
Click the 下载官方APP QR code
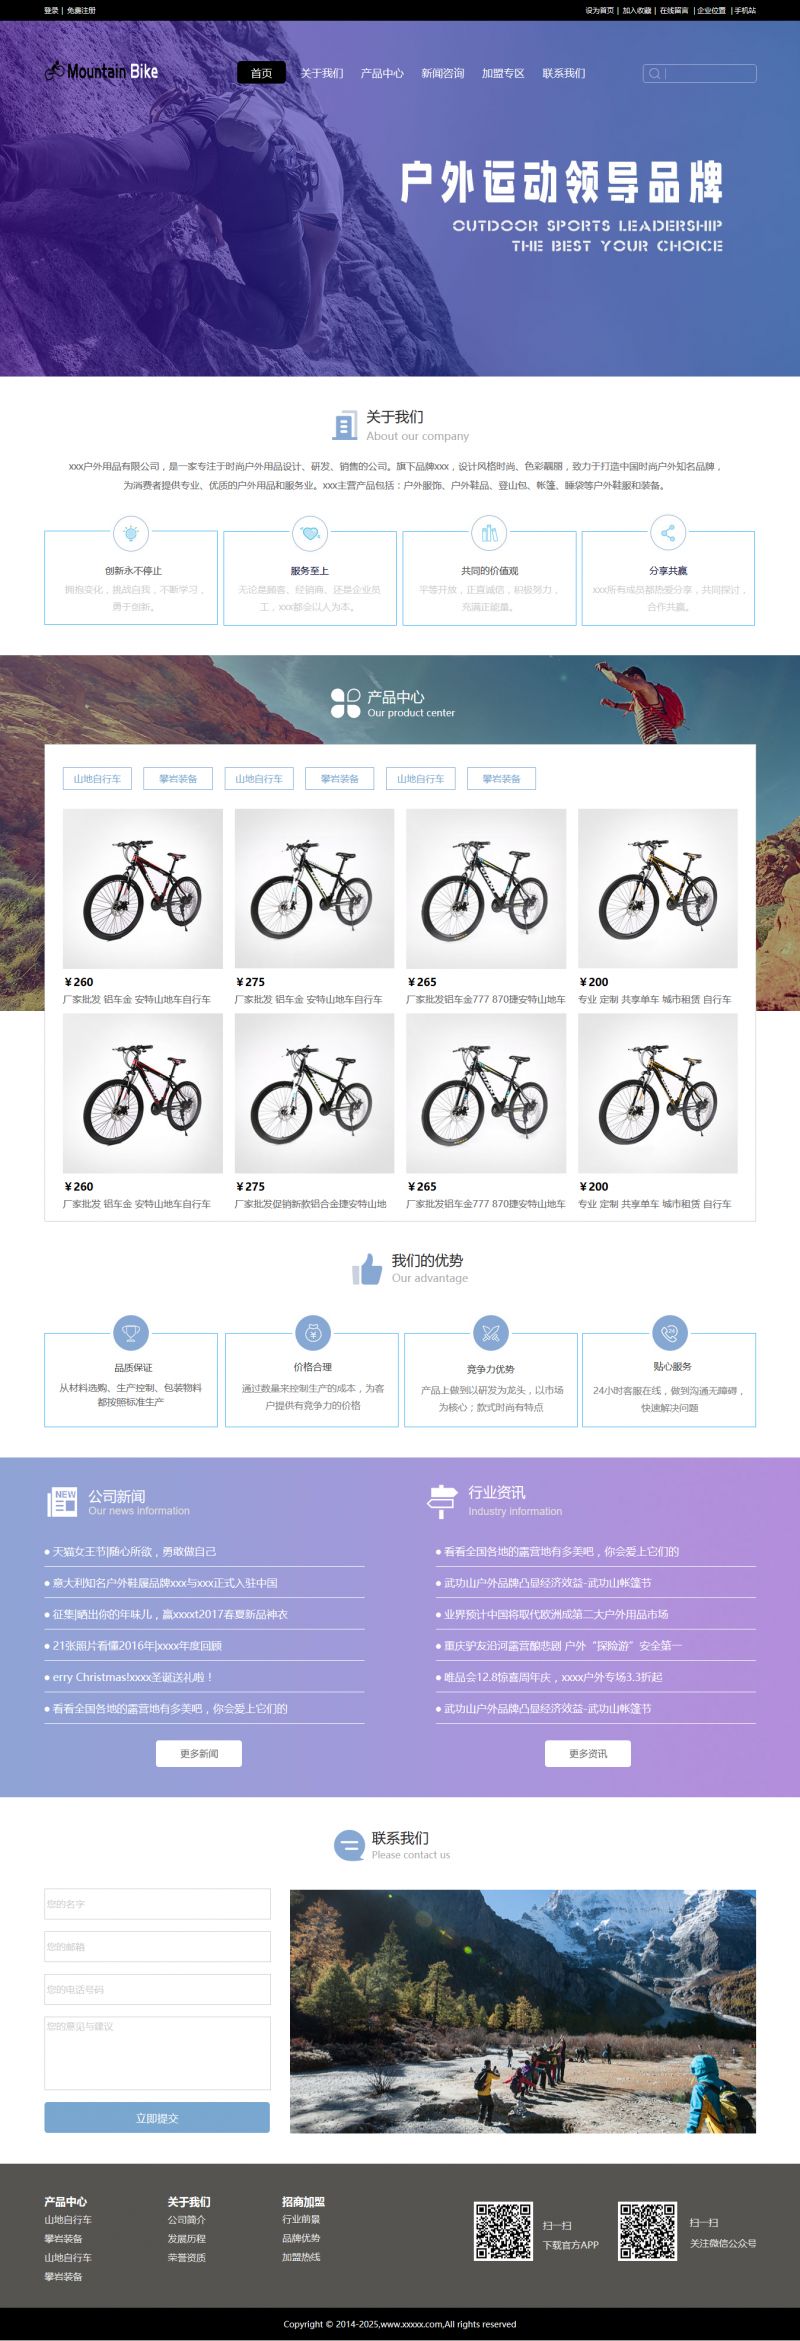point(503,2231)
